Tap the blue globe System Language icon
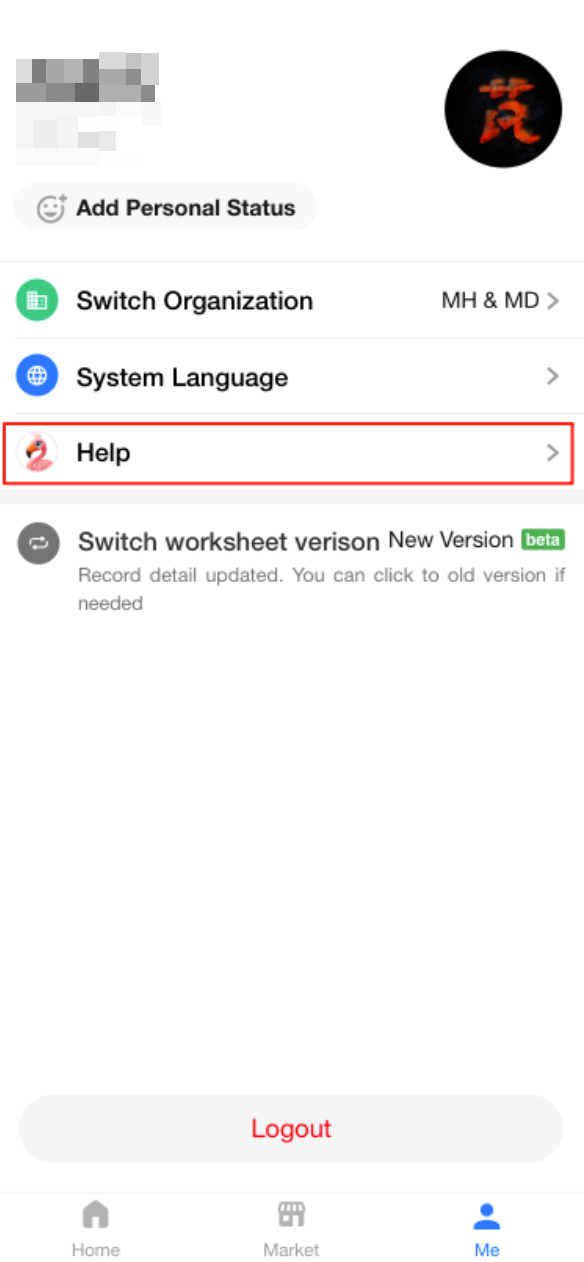584x1262 pixels. tap(37, 377)
